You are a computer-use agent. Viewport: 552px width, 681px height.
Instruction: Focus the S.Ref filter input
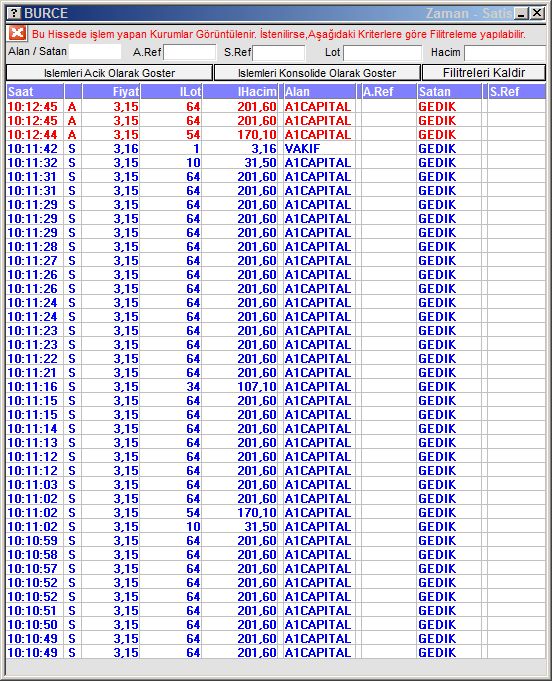pyautogui.click(x=279, y=53)
